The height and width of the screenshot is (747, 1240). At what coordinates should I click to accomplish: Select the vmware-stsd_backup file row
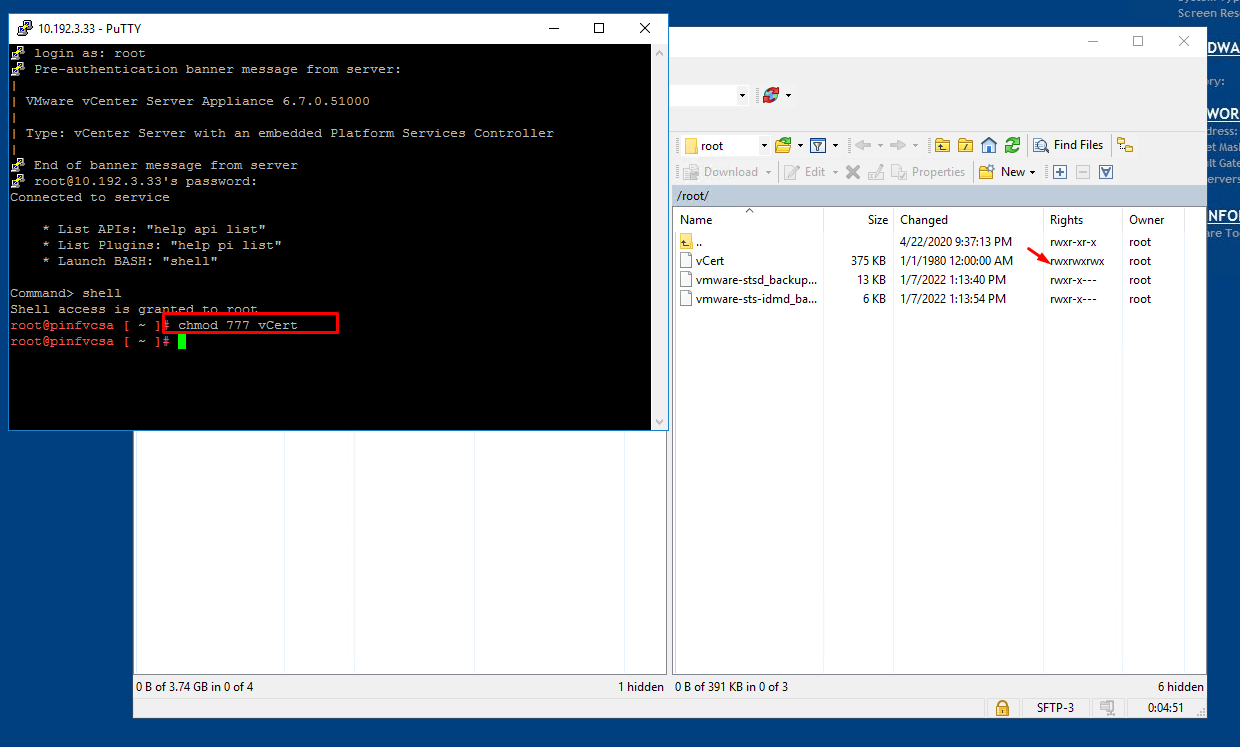(x=940, y=280)
